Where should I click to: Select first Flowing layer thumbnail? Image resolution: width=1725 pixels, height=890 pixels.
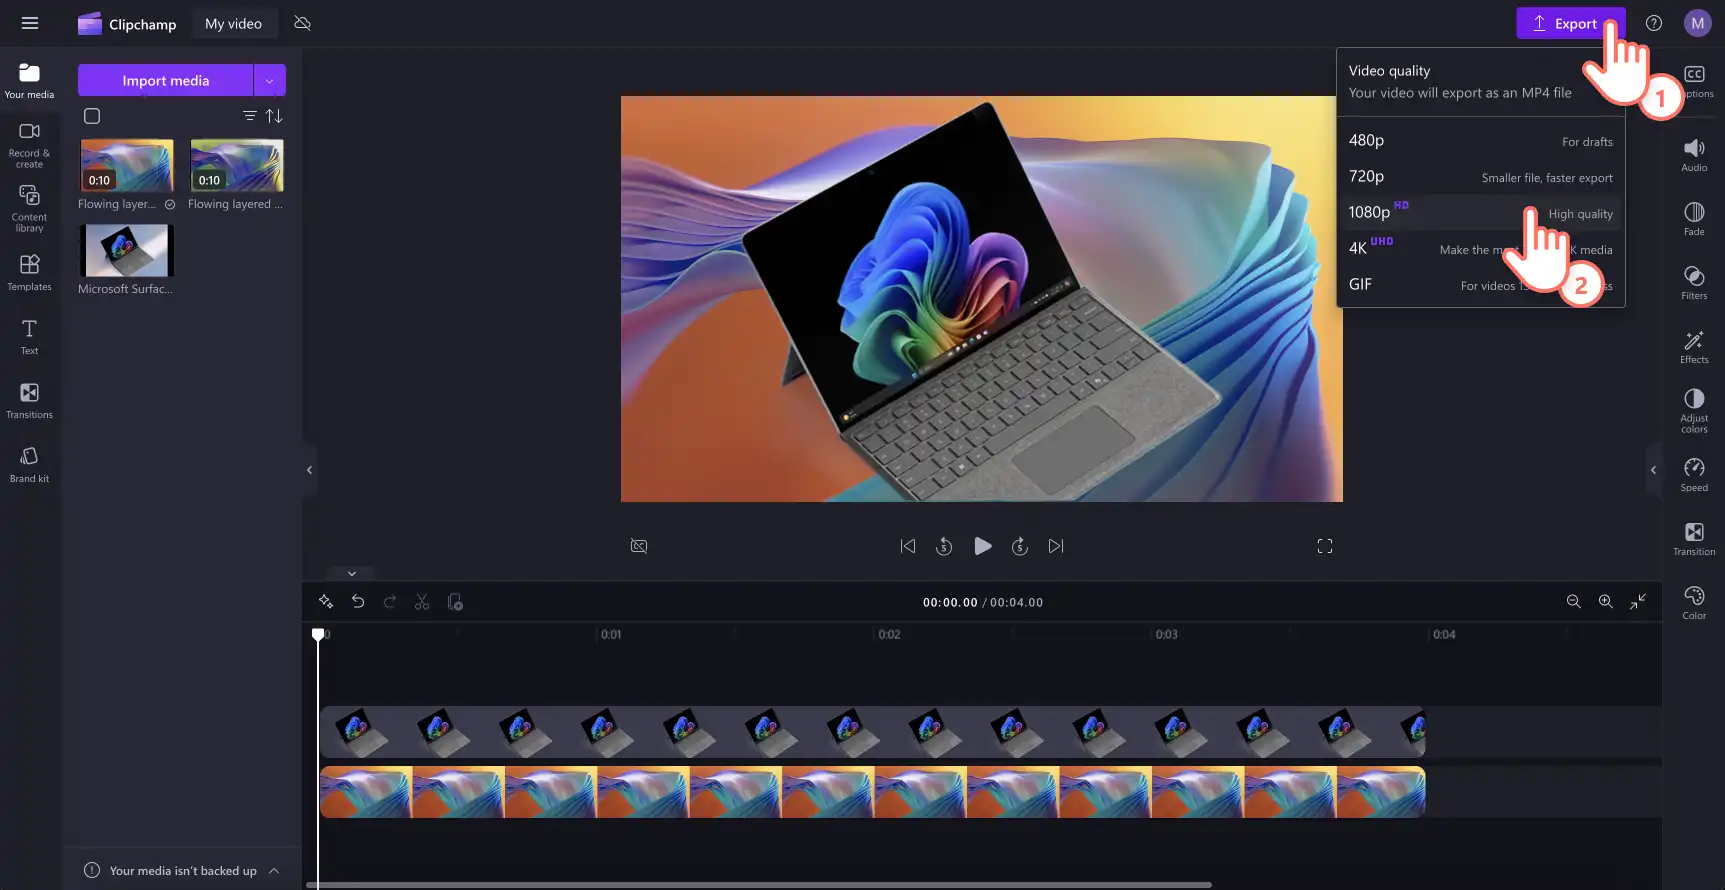pos(127,165)
